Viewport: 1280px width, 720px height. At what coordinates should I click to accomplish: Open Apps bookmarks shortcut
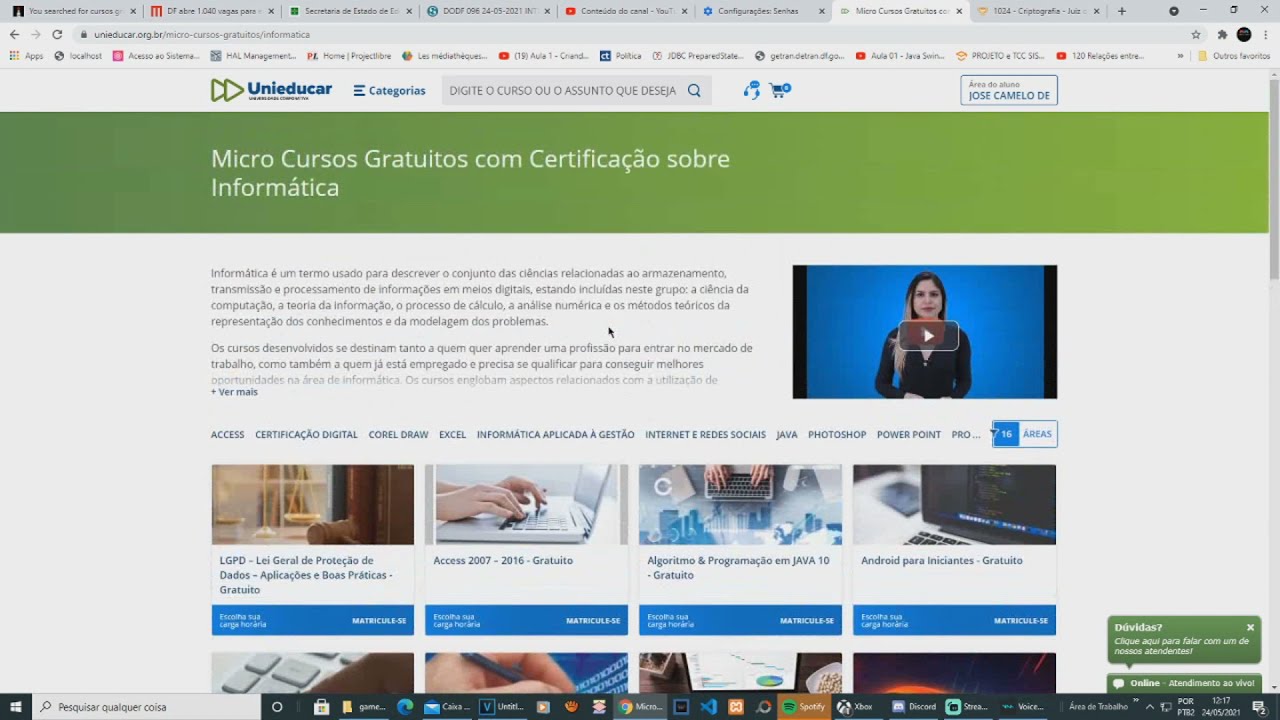coord(27,56)
